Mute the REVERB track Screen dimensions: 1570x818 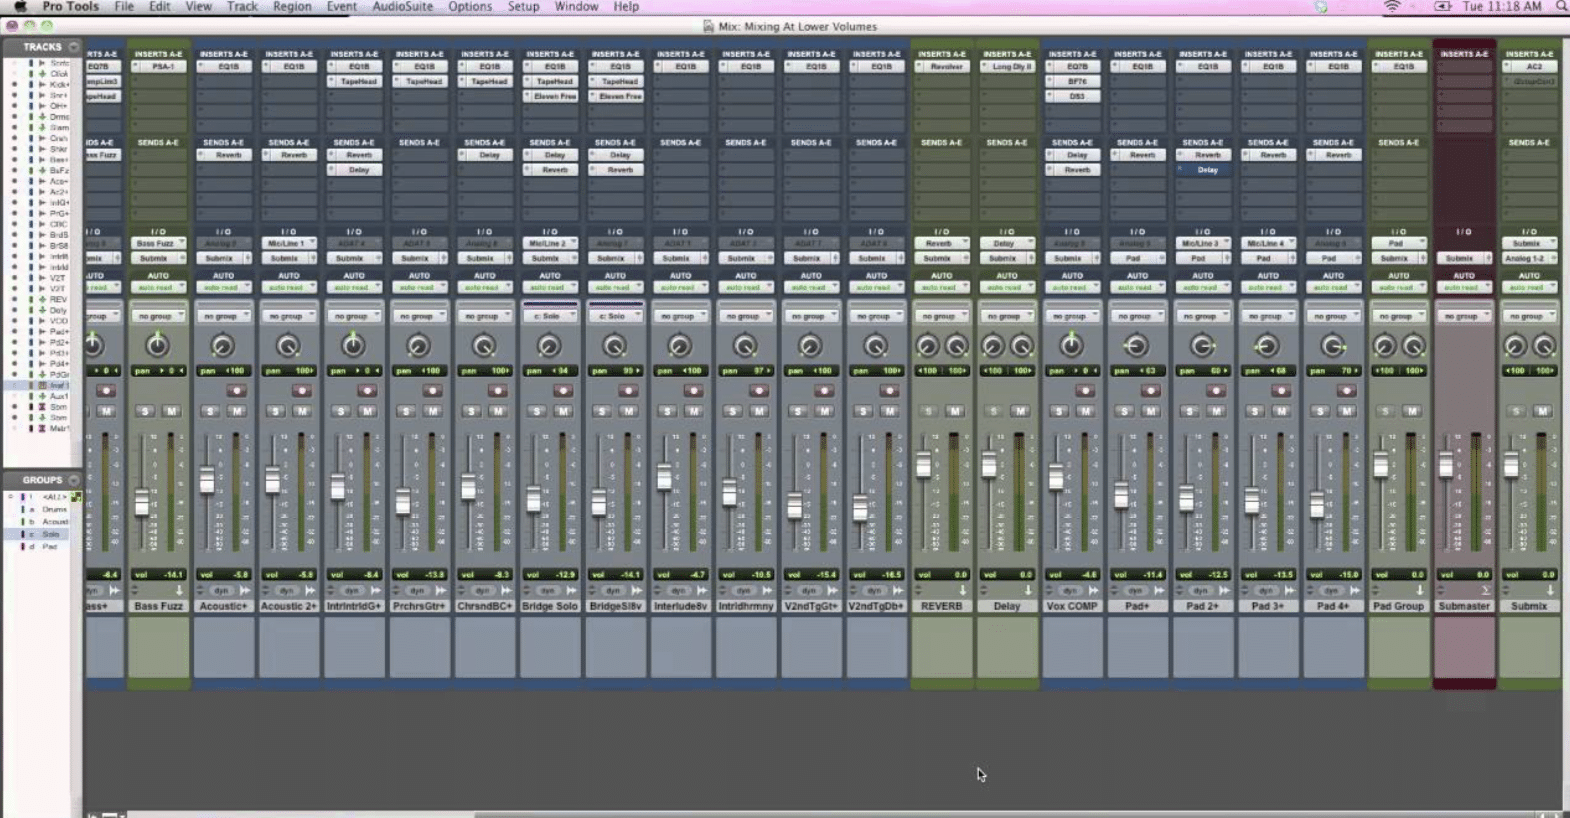point(955,411)
